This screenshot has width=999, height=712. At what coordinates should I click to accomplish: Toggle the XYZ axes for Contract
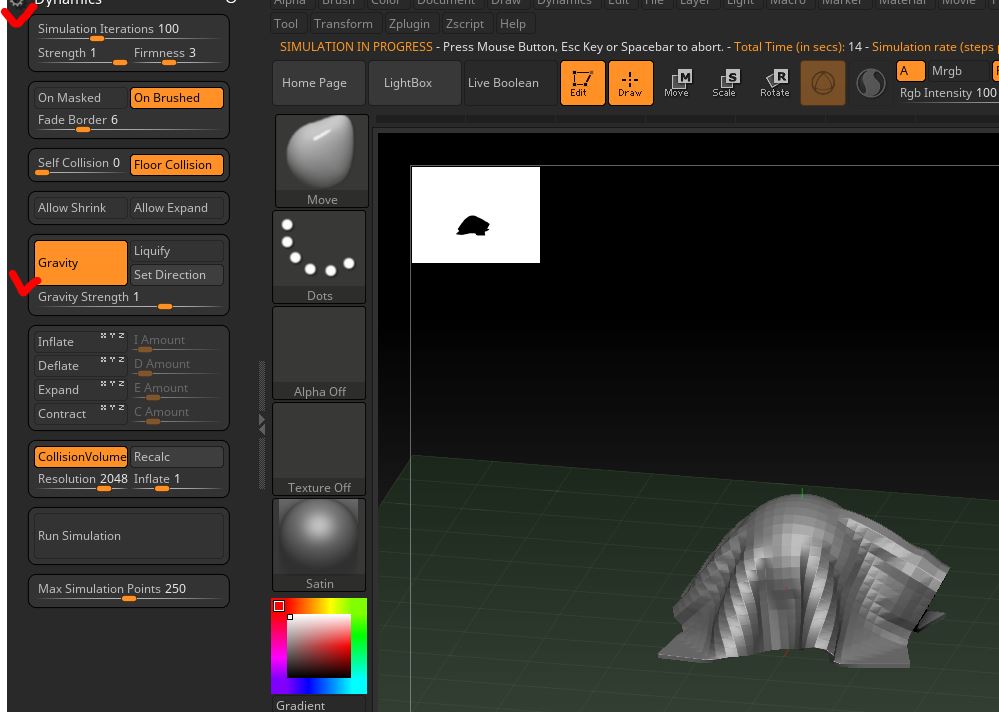[x=112, y=408]
